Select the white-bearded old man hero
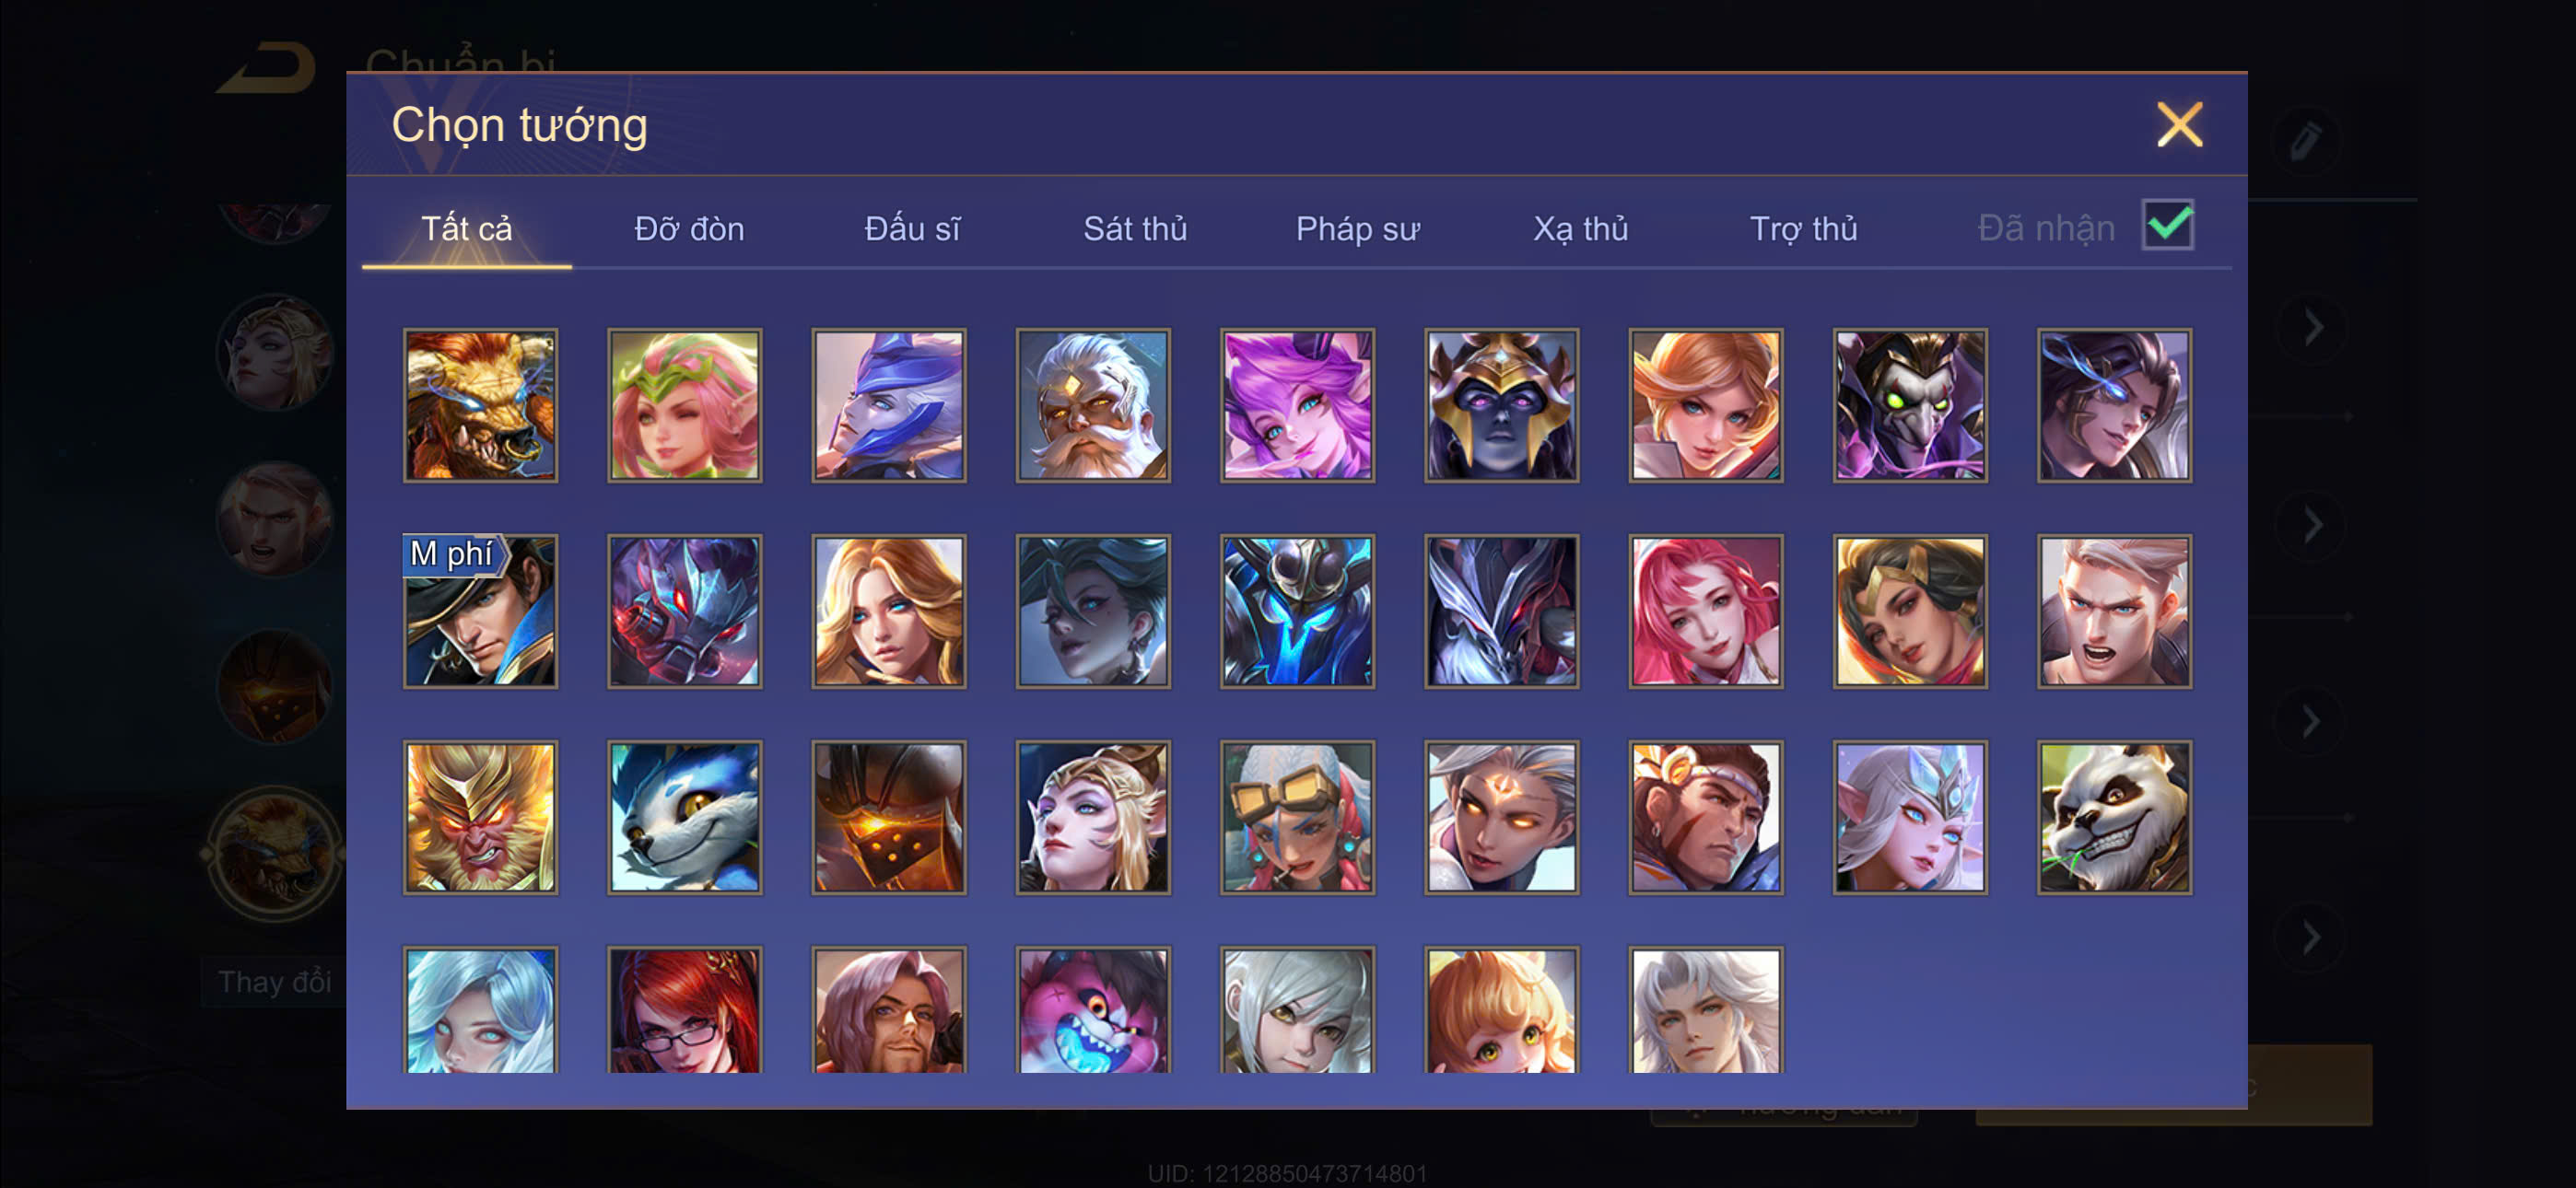The width and height of the screenshot is (2576, 1188). (1093, 405)
